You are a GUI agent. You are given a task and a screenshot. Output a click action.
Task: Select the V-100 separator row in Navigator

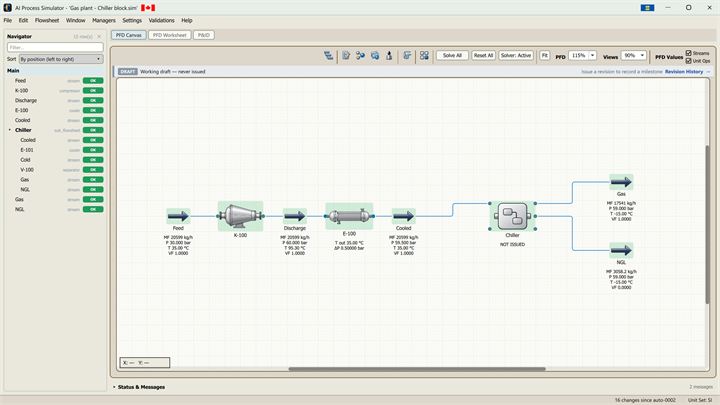55,170
